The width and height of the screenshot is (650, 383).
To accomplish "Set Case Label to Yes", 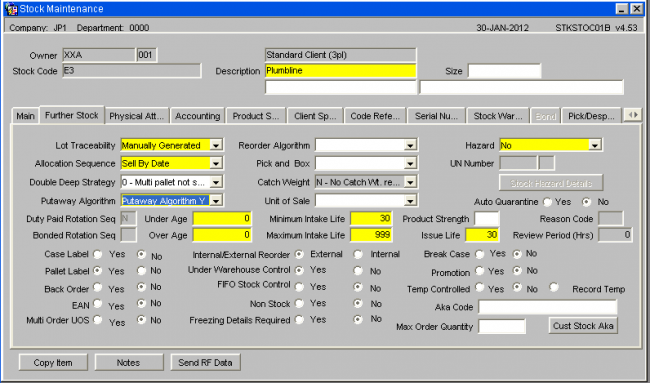I will (x=98, y=254).
